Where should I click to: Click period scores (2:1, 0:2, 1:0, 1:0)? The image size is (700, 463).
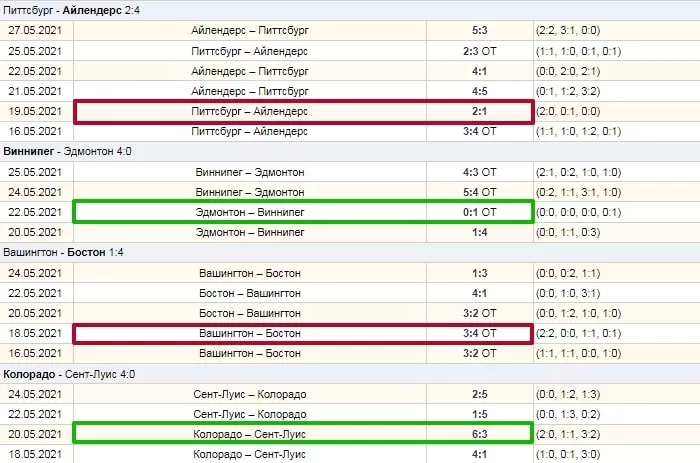[578, 172]
